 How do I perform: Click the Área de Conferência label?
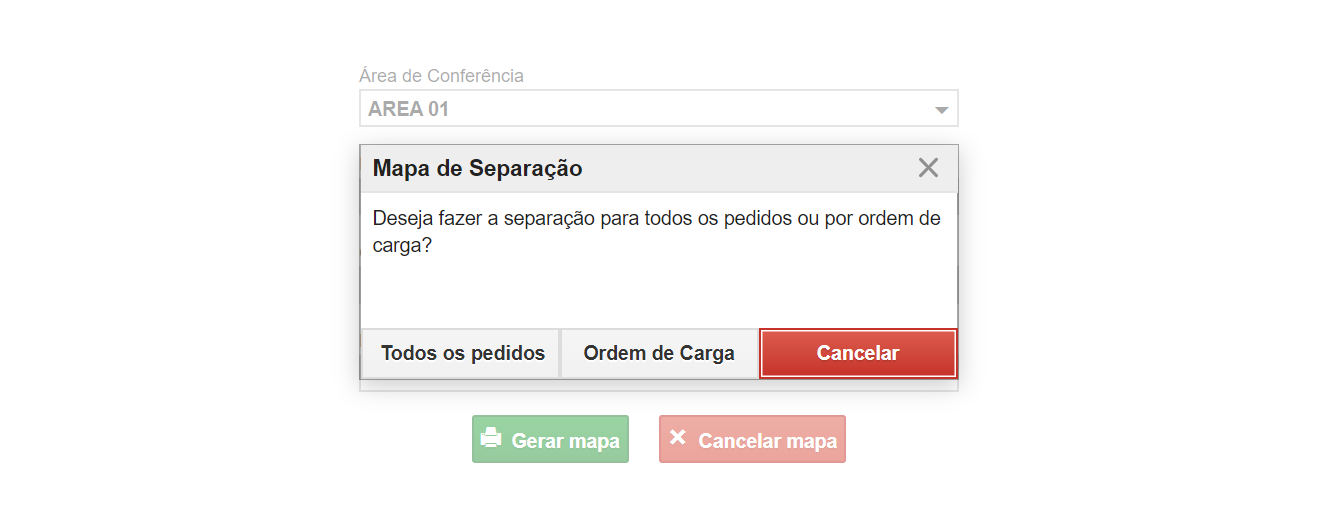point(441,76)
